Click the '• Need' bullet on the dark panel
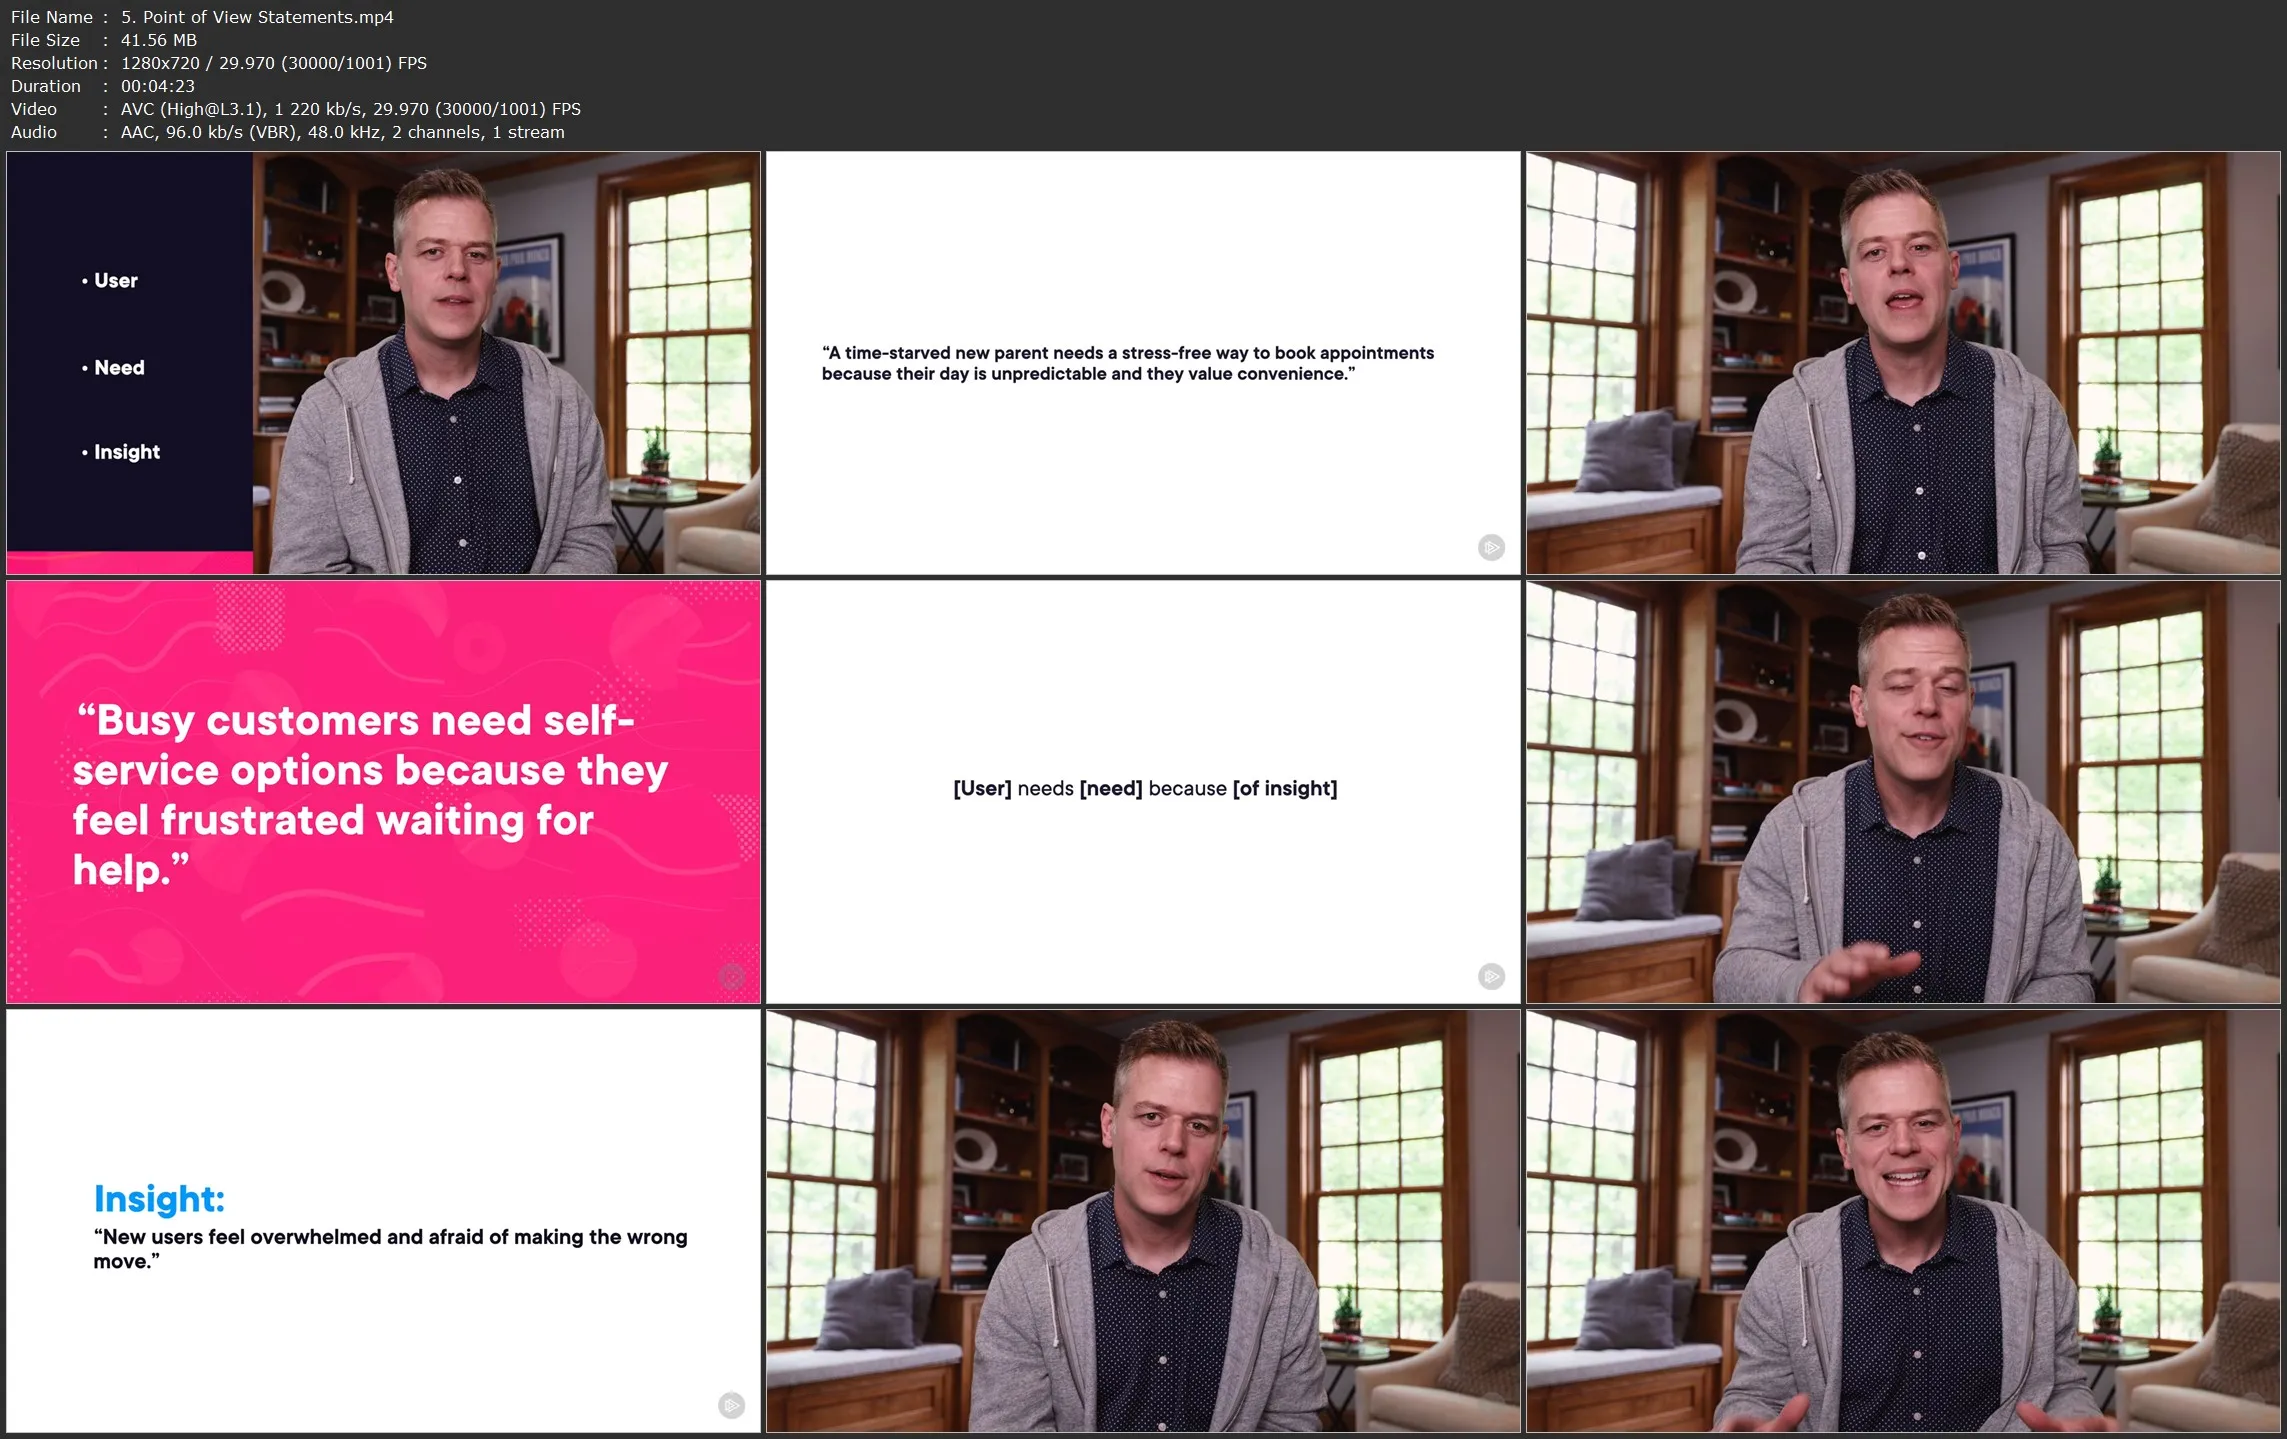The width and height of the screenshot is (2287, 1439). point(113,368)
